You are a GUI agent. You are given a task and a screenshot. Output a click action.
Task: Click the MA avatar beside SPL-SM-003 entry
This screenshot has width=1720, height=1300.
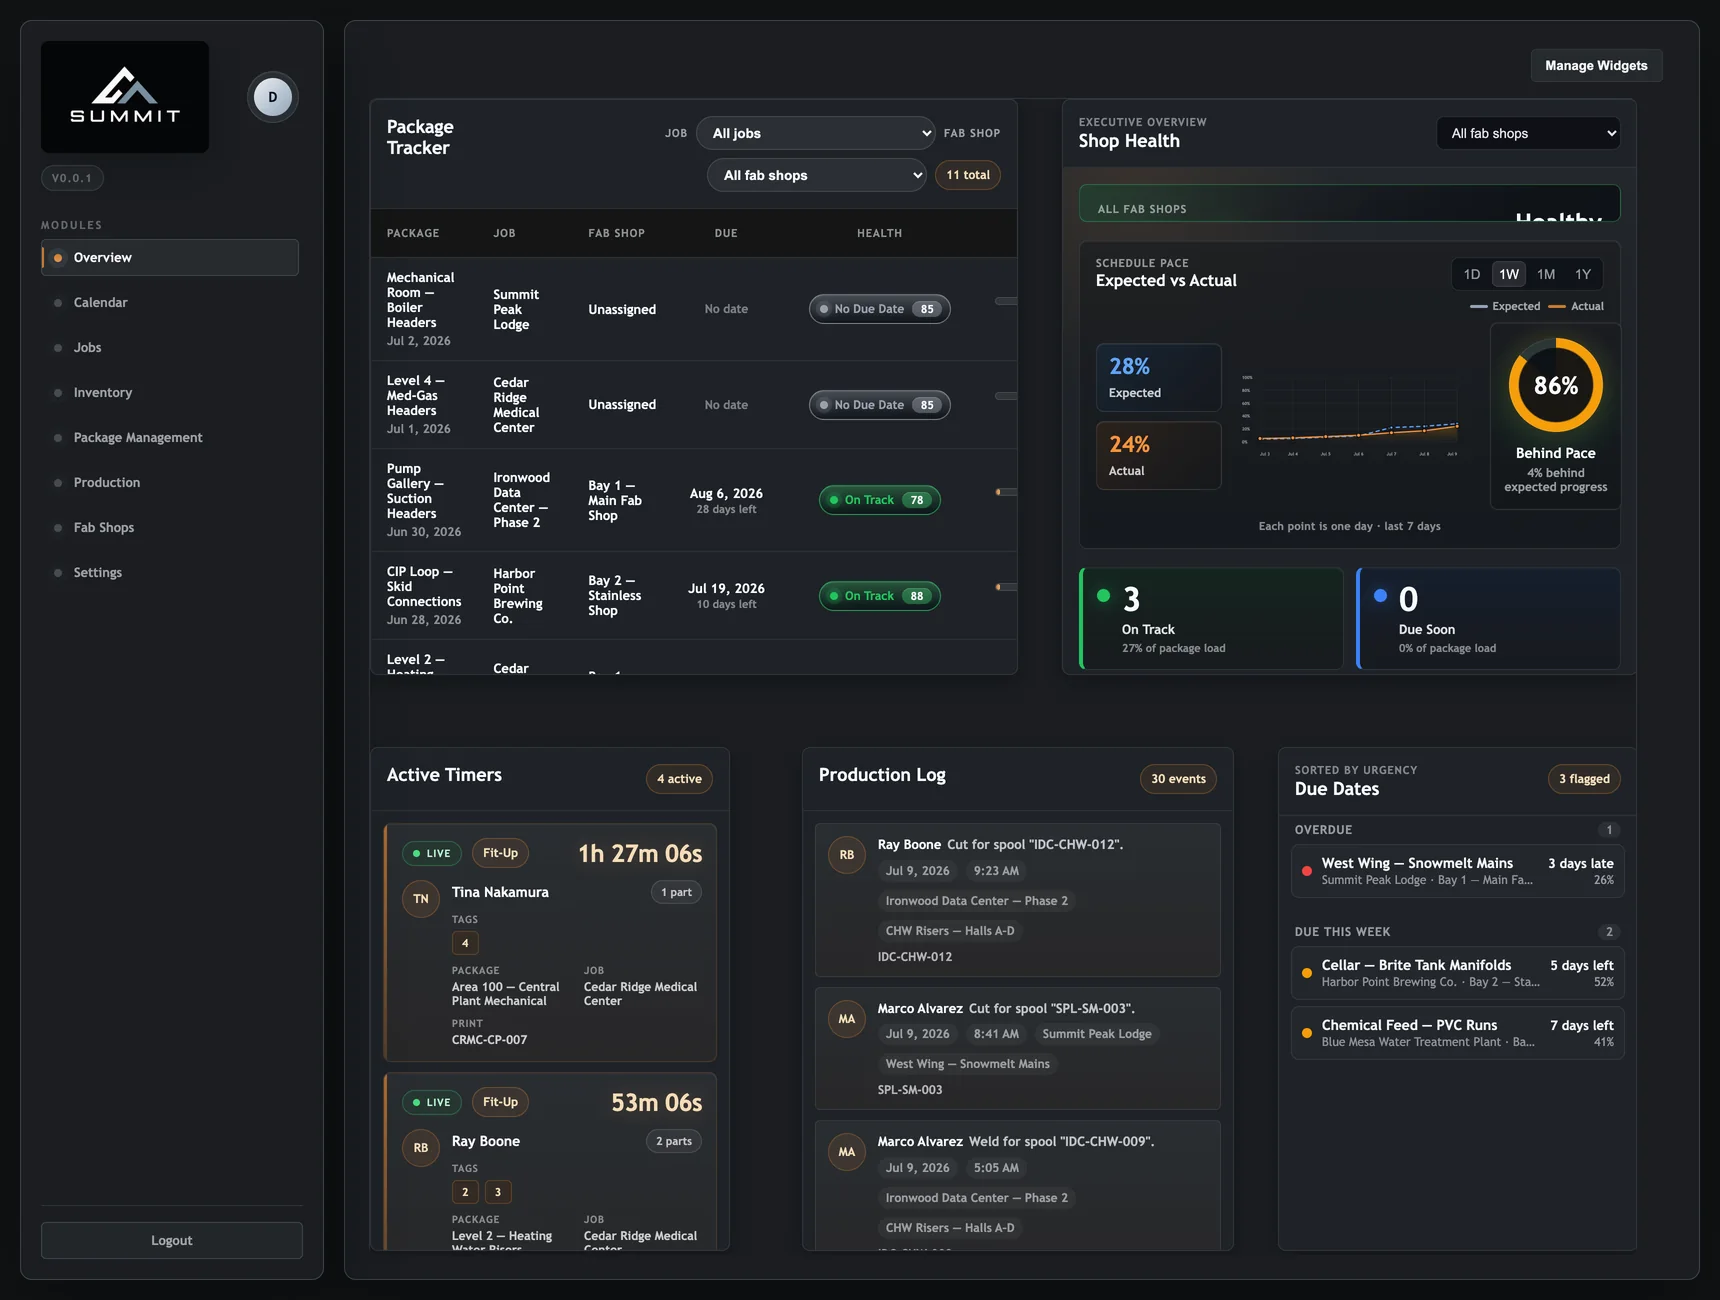(847, 1019)
